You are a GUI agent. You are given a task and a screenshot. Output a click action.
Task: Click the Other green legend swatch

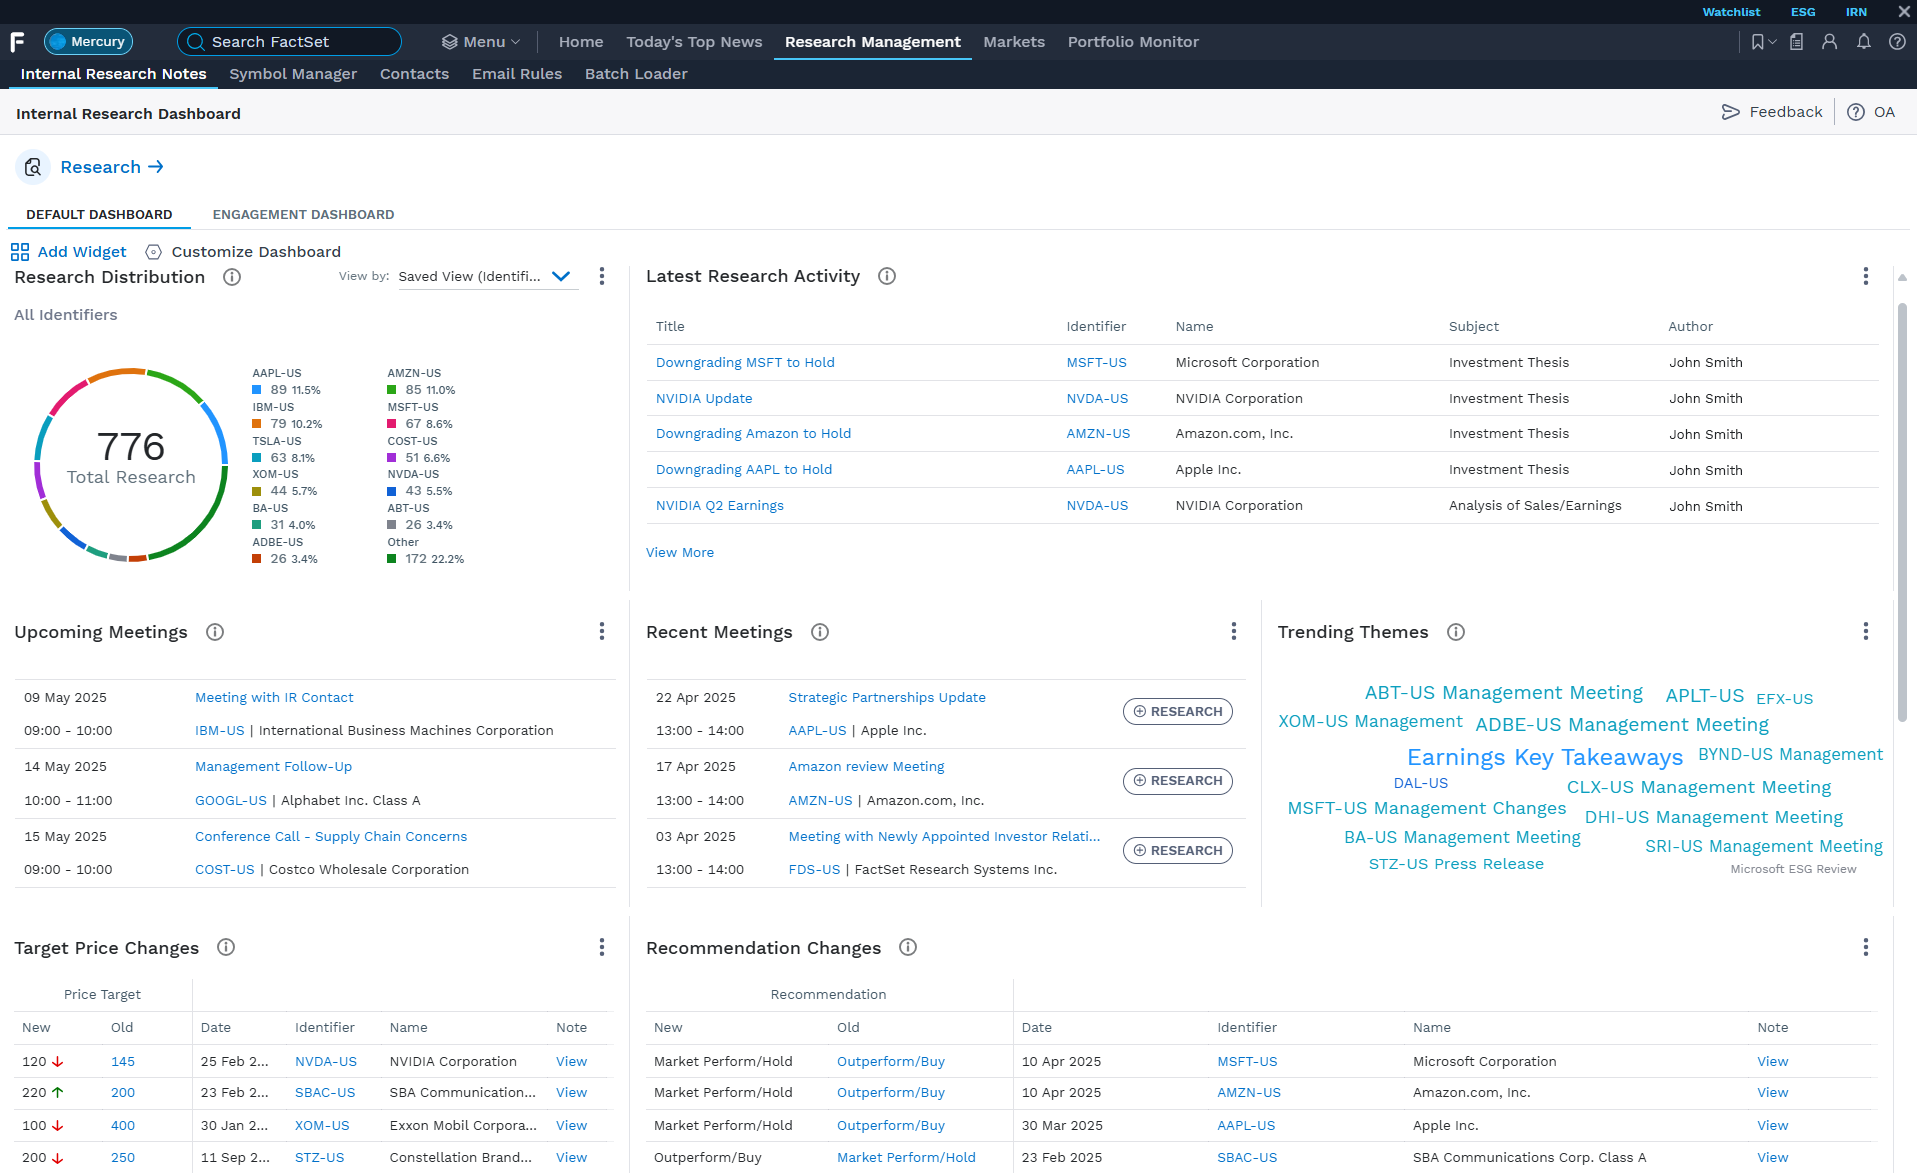point(392,559)
